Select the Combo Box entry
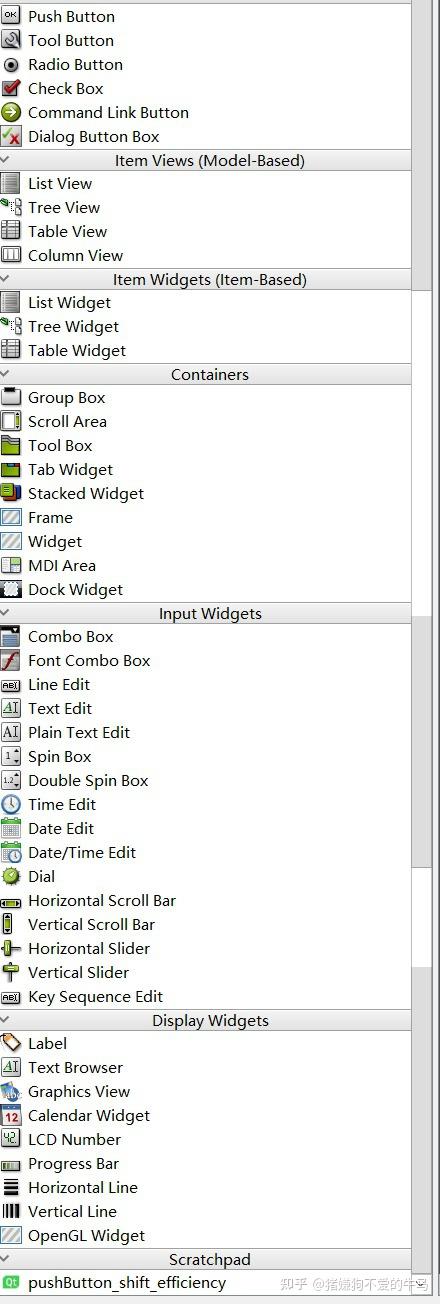440x1304 pixels. [205, 636]
